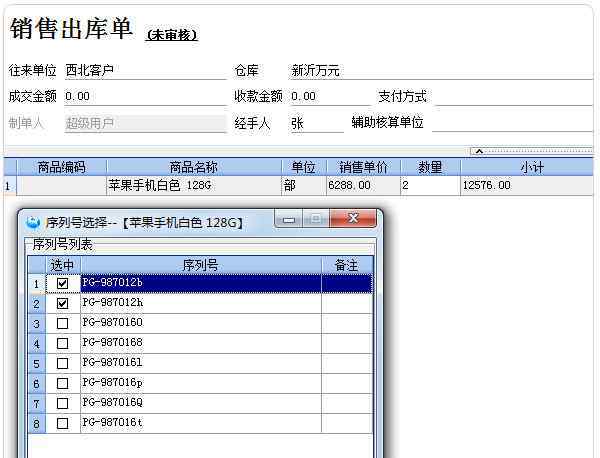The height and width of the screenshot is (458, 600).
Task: Click the 经手人 field showing 张
Action: [316, 123]
